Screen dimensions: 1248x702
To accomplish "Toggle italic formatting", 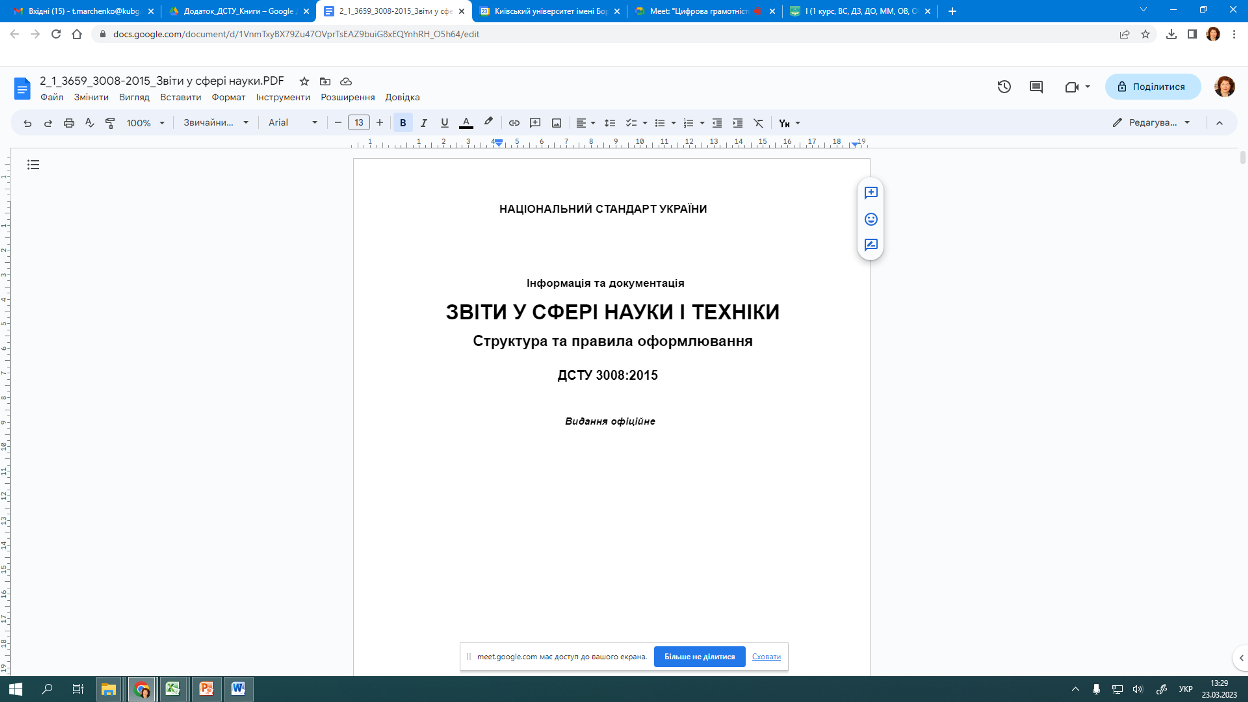I will pyautogui.click(x=424, y=123).
